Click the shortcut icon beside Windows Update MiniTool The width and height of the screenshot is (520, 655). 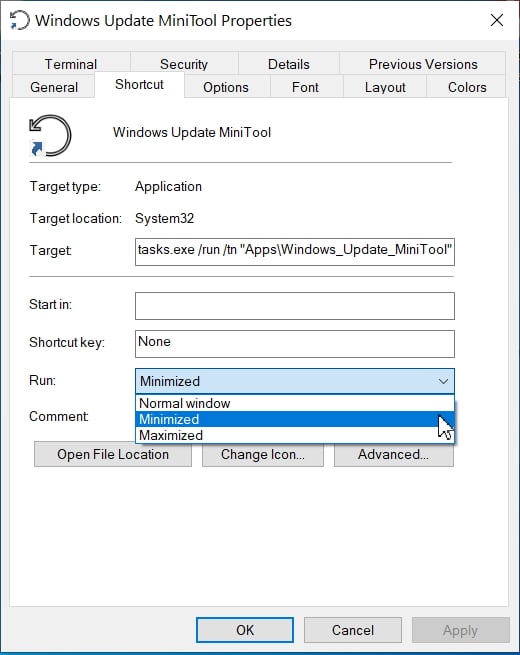(x=50, y=136)
